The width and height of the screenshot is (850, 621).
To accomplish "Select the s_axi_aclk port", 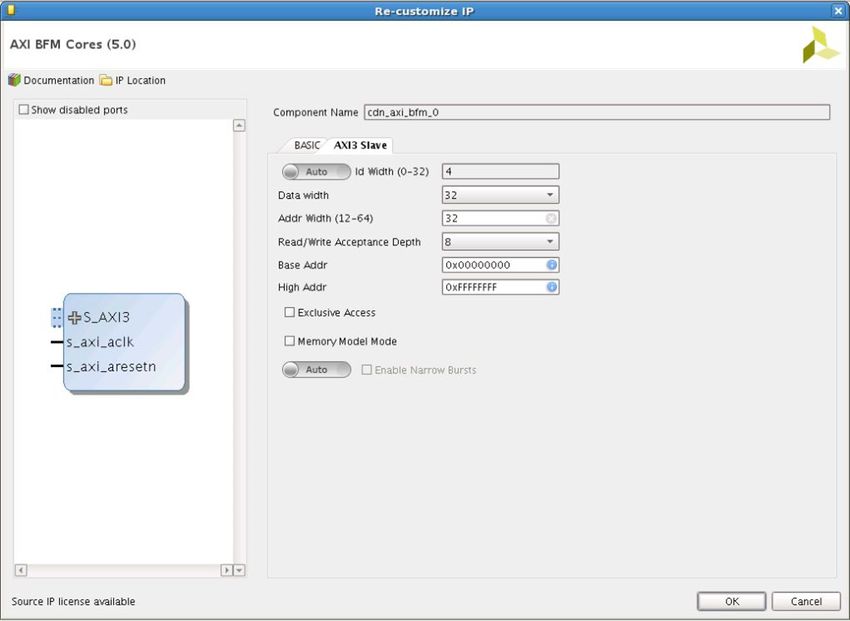I will pyautogui.click(x=100, y=342).
